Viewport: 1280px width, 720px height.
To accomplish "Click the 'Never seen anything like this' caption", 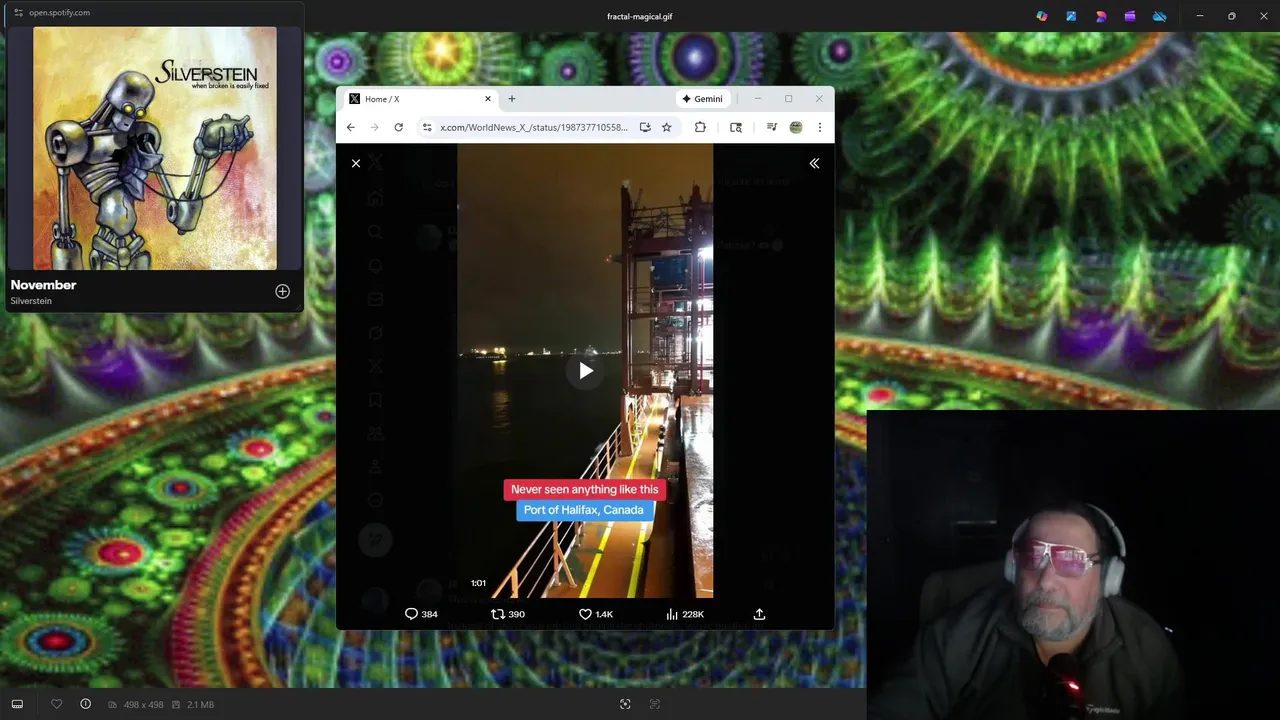I will [585, 489].
